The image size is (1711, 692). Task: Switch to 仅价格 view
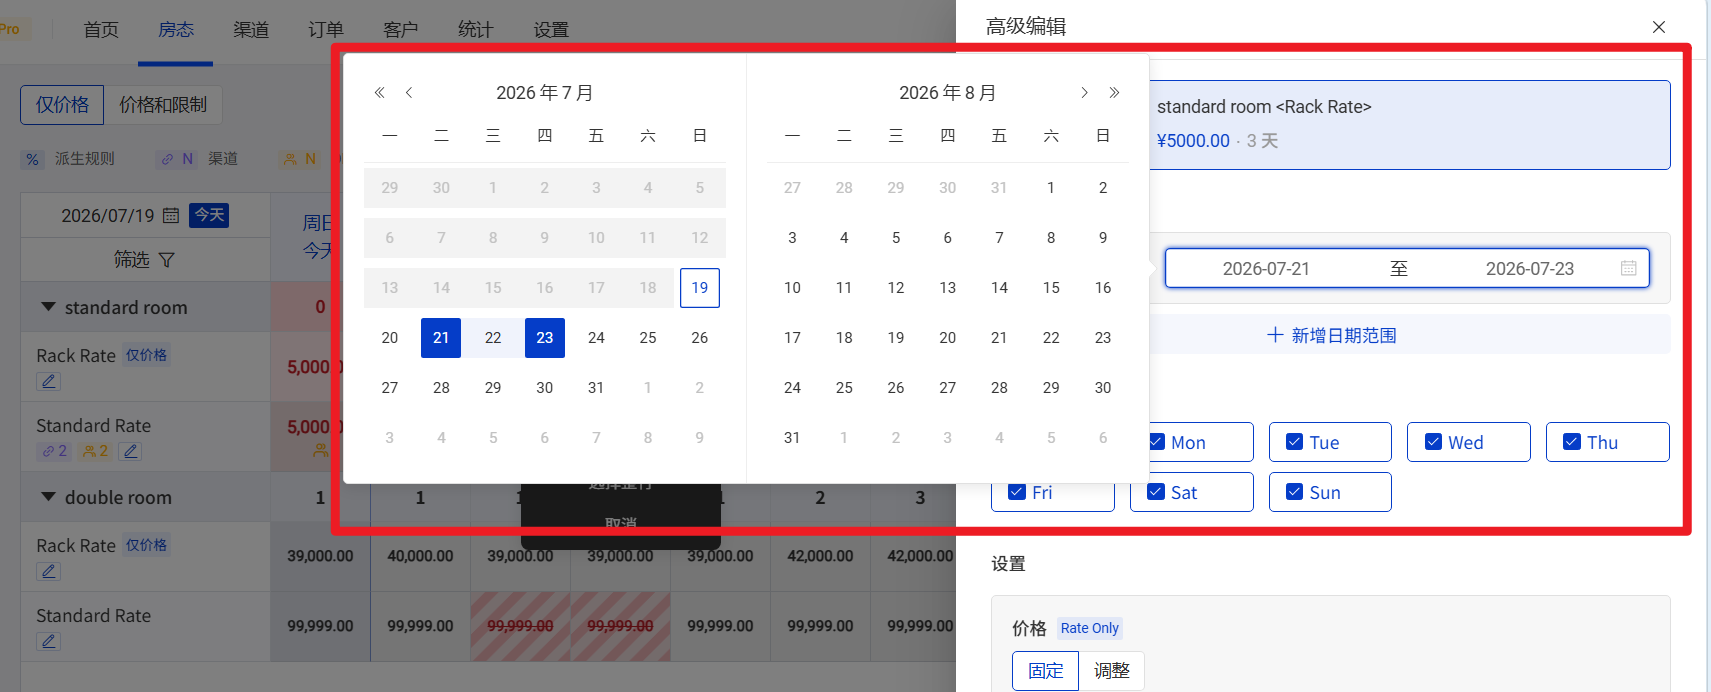pyautogui.click(x=62, y=105)
